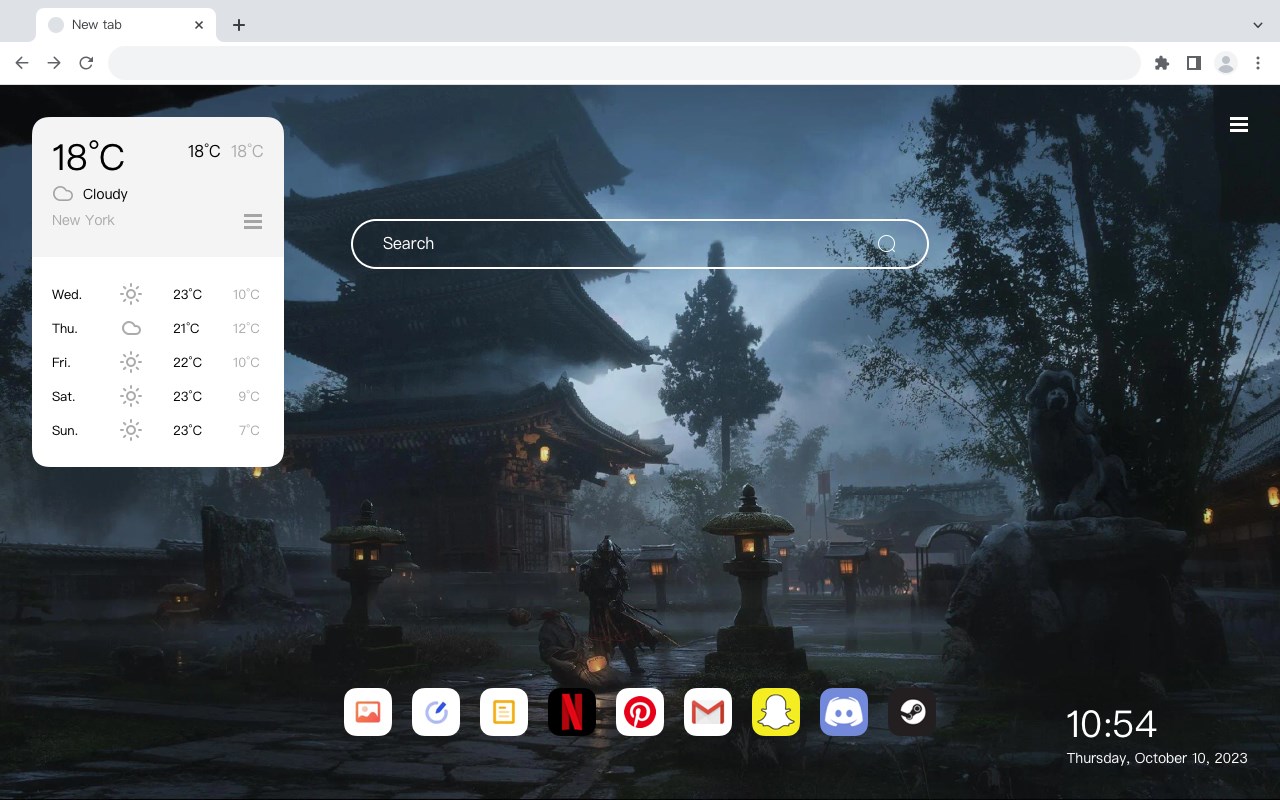
Task: Click the Cloudy condition text
Action: click(x=105, y=194)
